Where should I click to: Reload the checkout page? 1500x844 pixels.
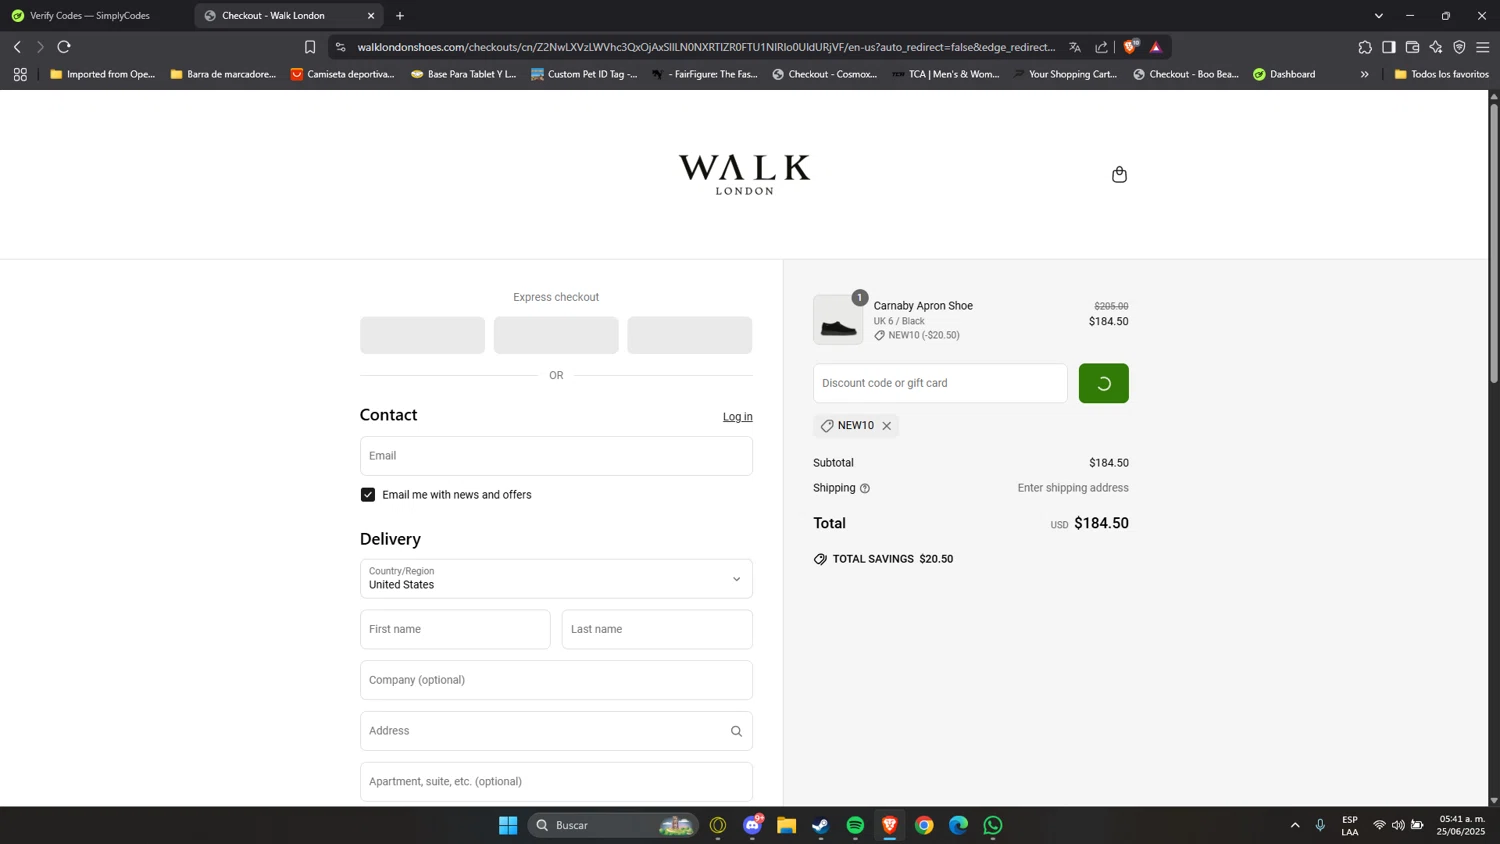point(64,47)
